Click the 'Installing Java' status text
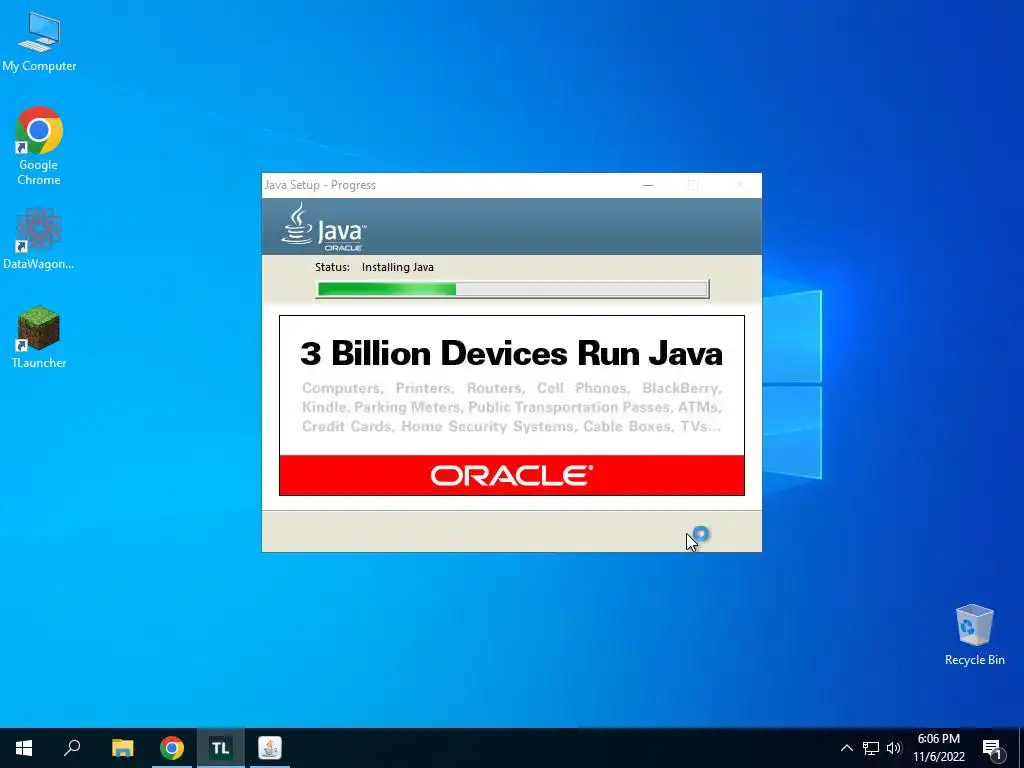This screenshot has height=768, width=1024. [x=398, y=267]
